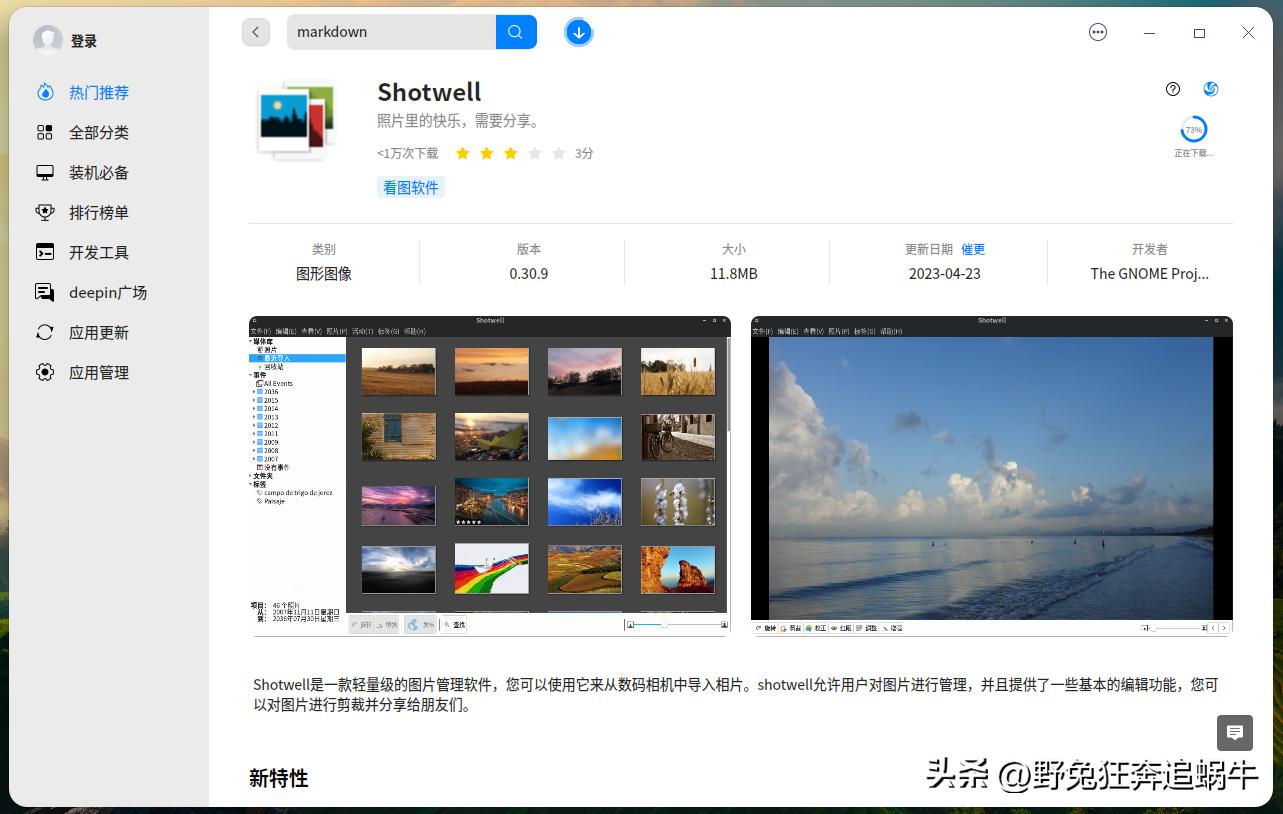This screenshot has width=1283, height=814.
Task: Open the feedback comment bubble icon
Action: 1235,733
